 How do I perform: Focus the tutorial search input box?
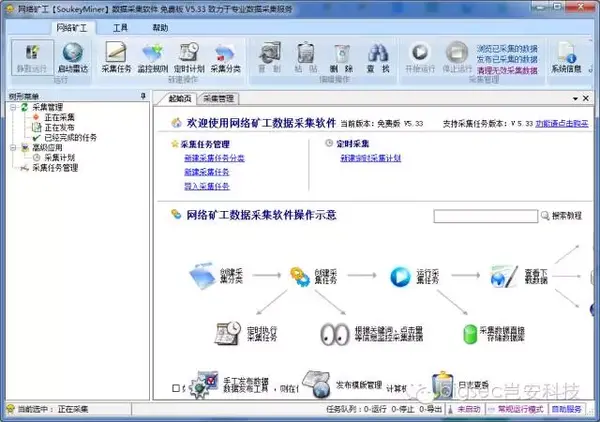click(x=486, y=216)
